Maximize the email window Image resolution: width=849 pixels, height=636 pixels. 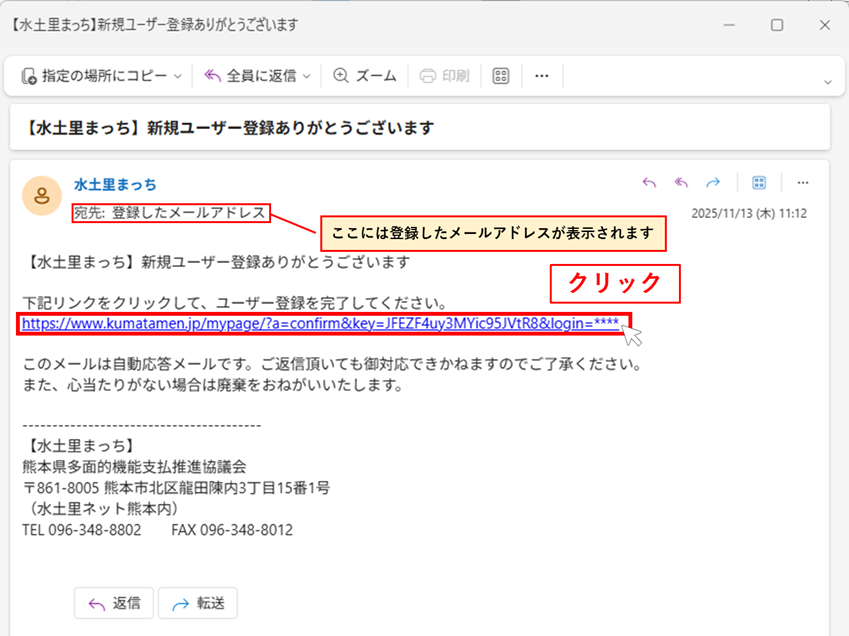pyautogui.click(x=777, y=25)
